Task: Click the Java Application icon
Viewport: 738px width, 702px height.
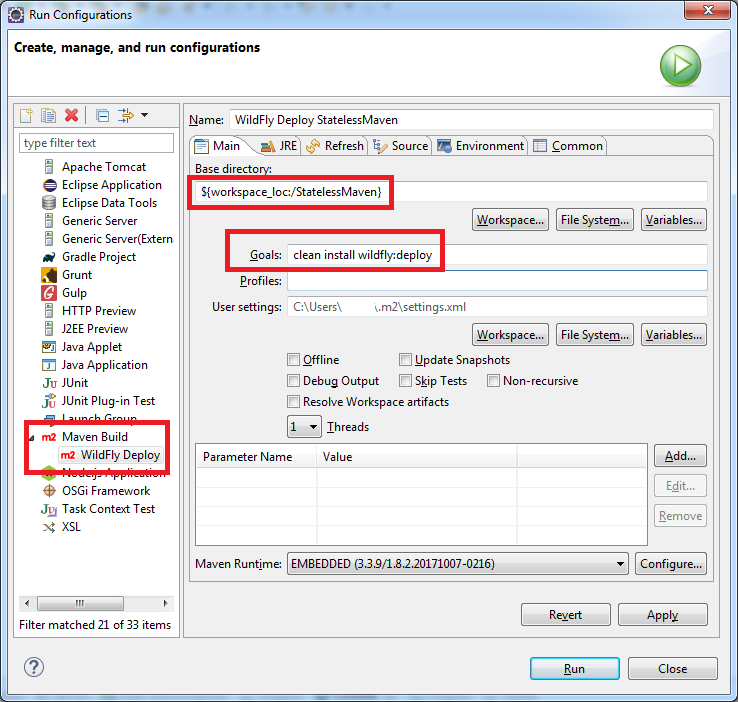Action: (x=49, y=365)
